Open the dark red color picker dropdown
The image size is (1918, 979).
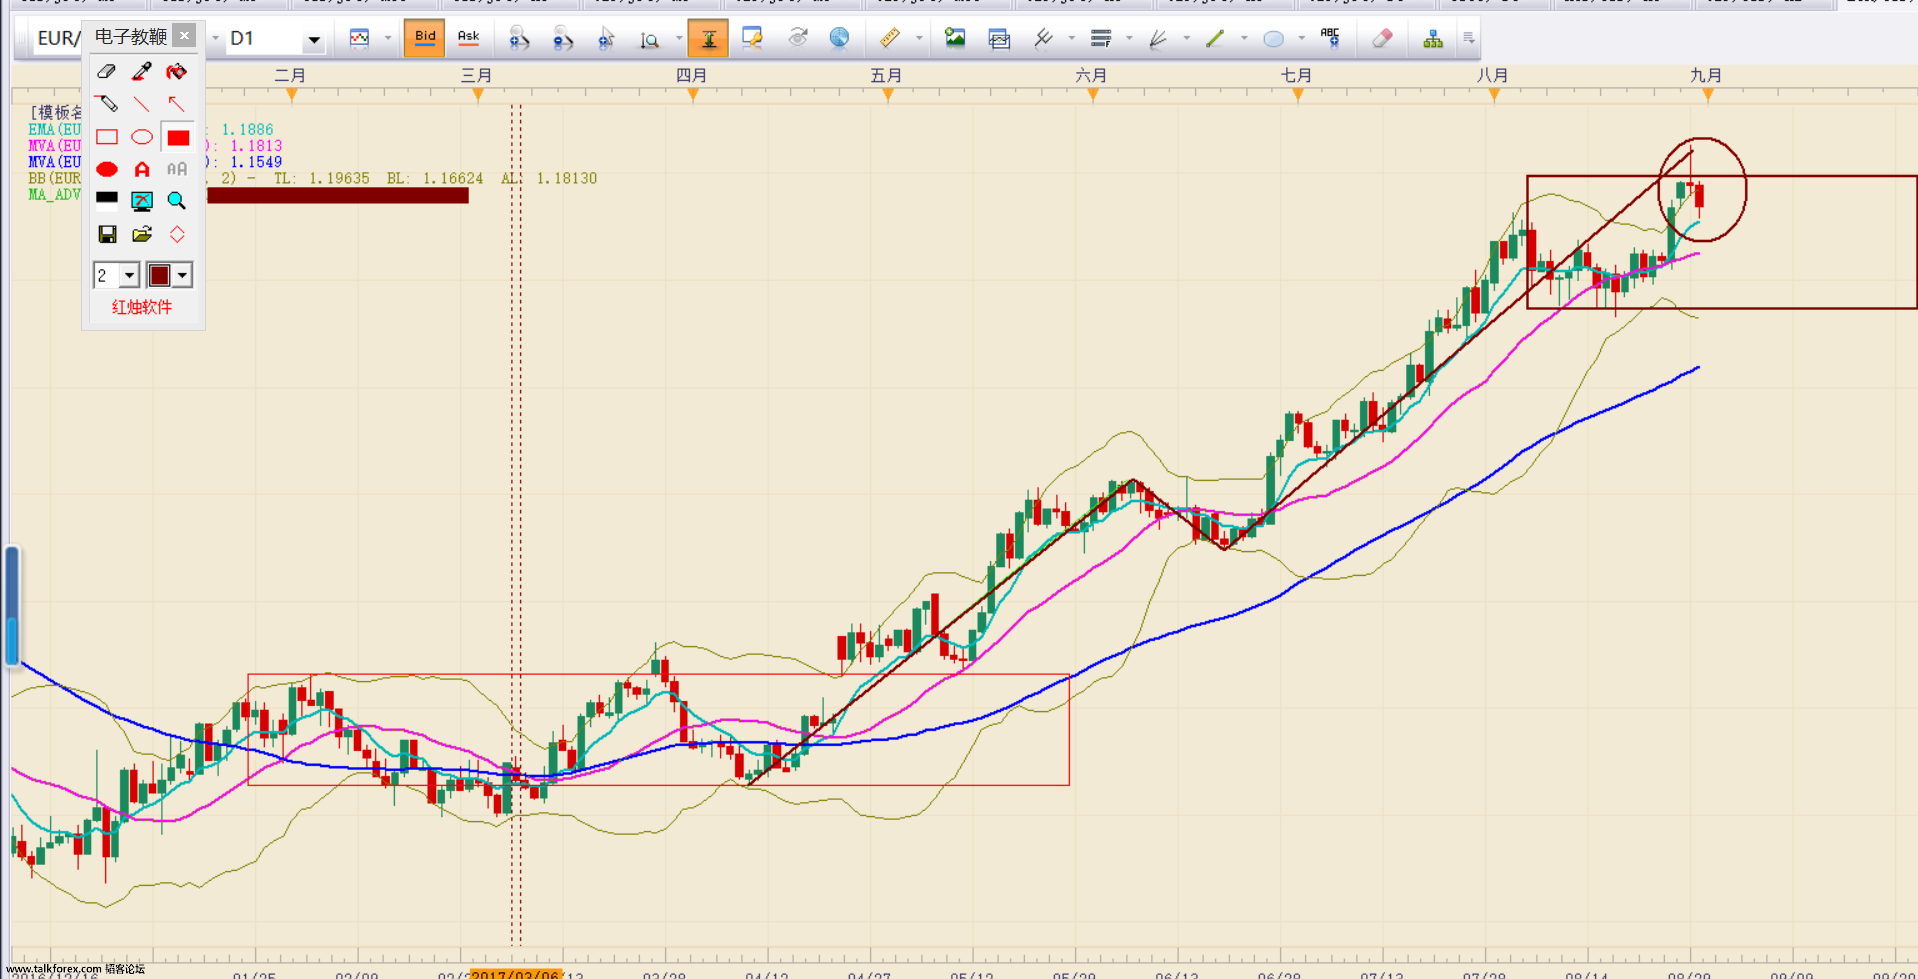tap(182, 275)
